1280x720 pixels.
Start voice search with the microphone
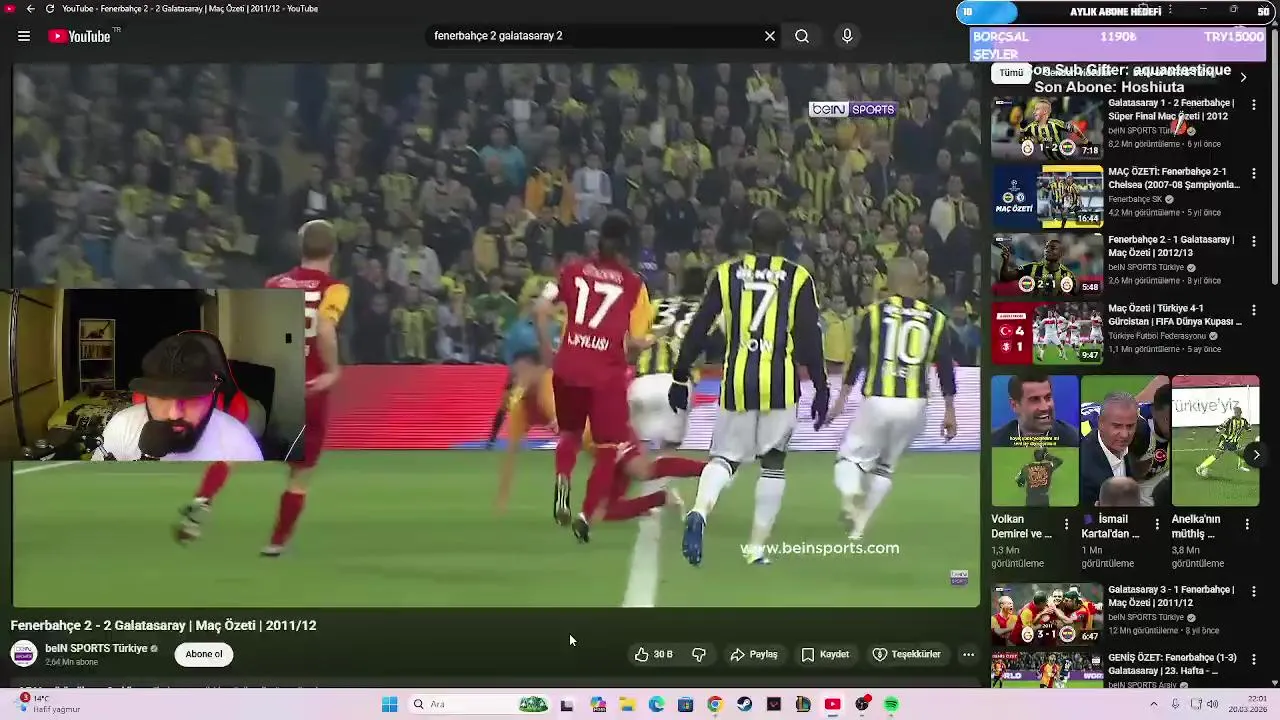click(847, 36)
